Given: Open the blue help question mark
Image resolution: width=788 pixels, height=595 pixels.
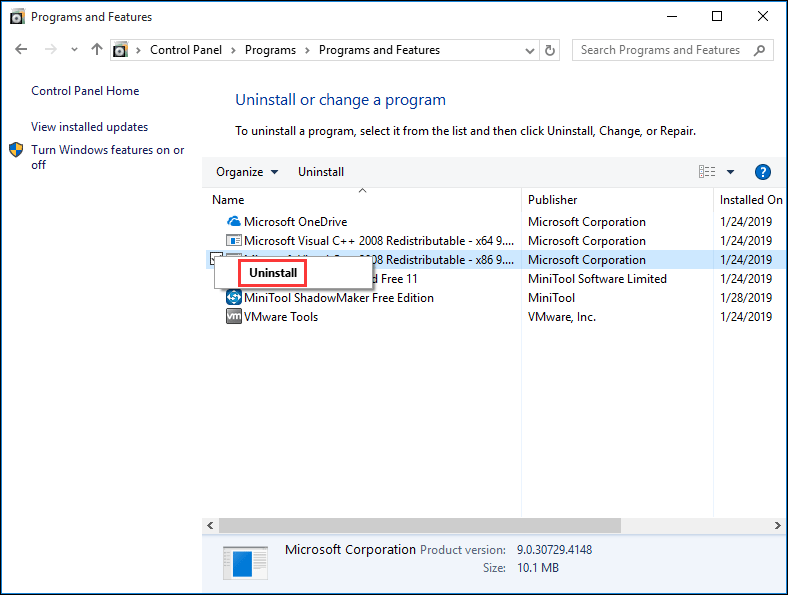Looking at the screenshot, I should [762, 172].
